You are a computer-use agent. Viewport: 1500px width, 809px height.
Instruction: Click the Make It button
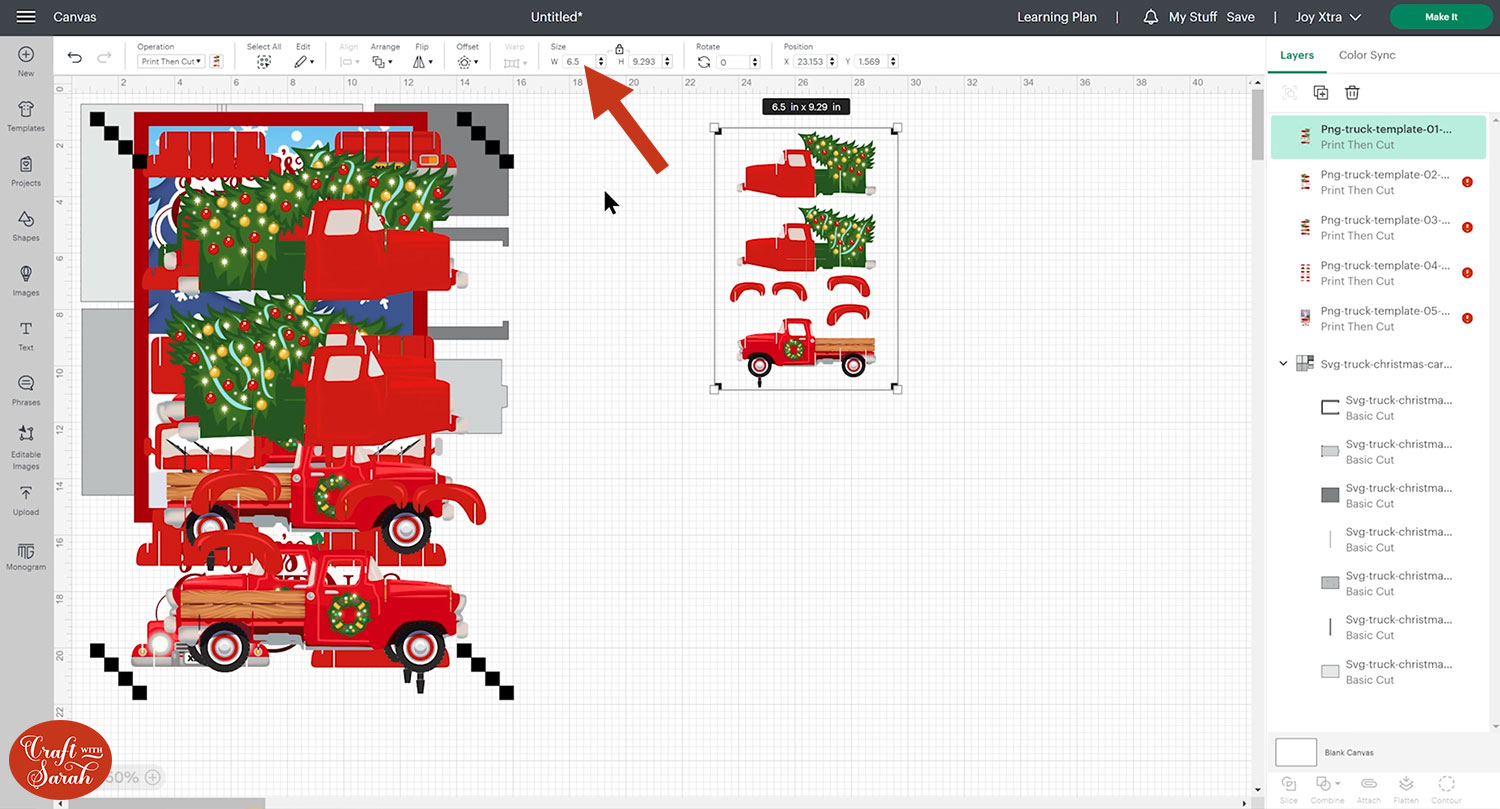click(1441, 17)
